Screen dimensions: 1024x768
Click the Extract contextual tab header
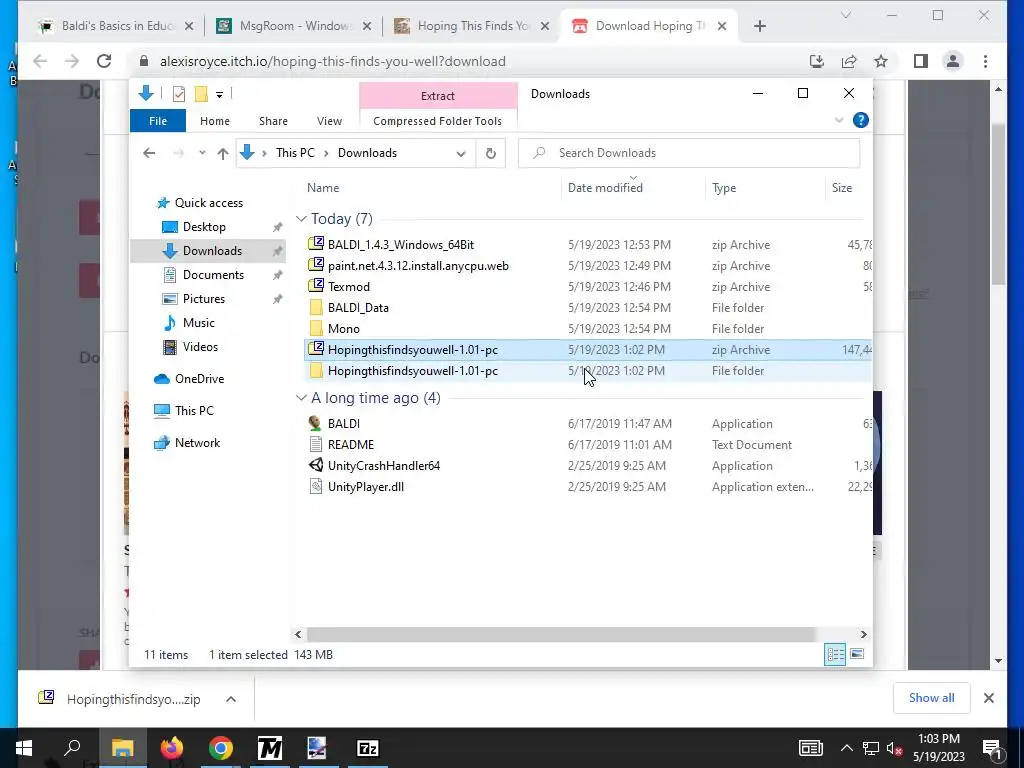[438, 96]
